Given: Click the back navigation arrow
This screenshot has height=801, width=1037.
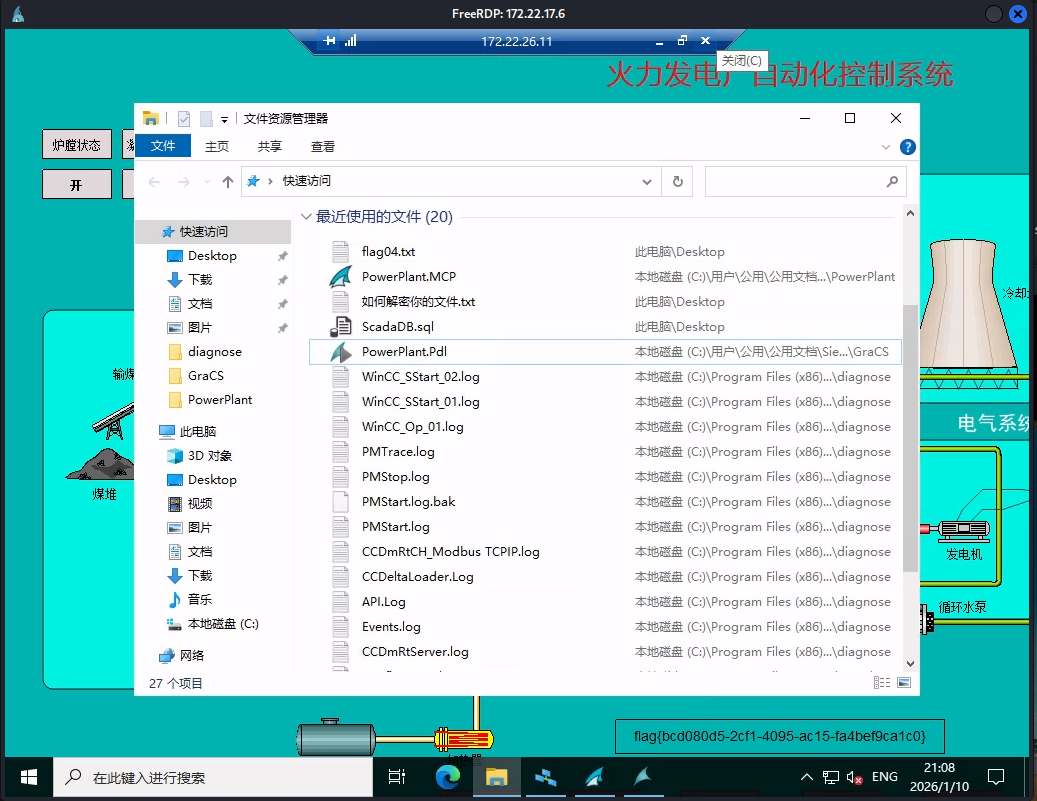Looking at the screenshot, I should click(x=154, y=181).
